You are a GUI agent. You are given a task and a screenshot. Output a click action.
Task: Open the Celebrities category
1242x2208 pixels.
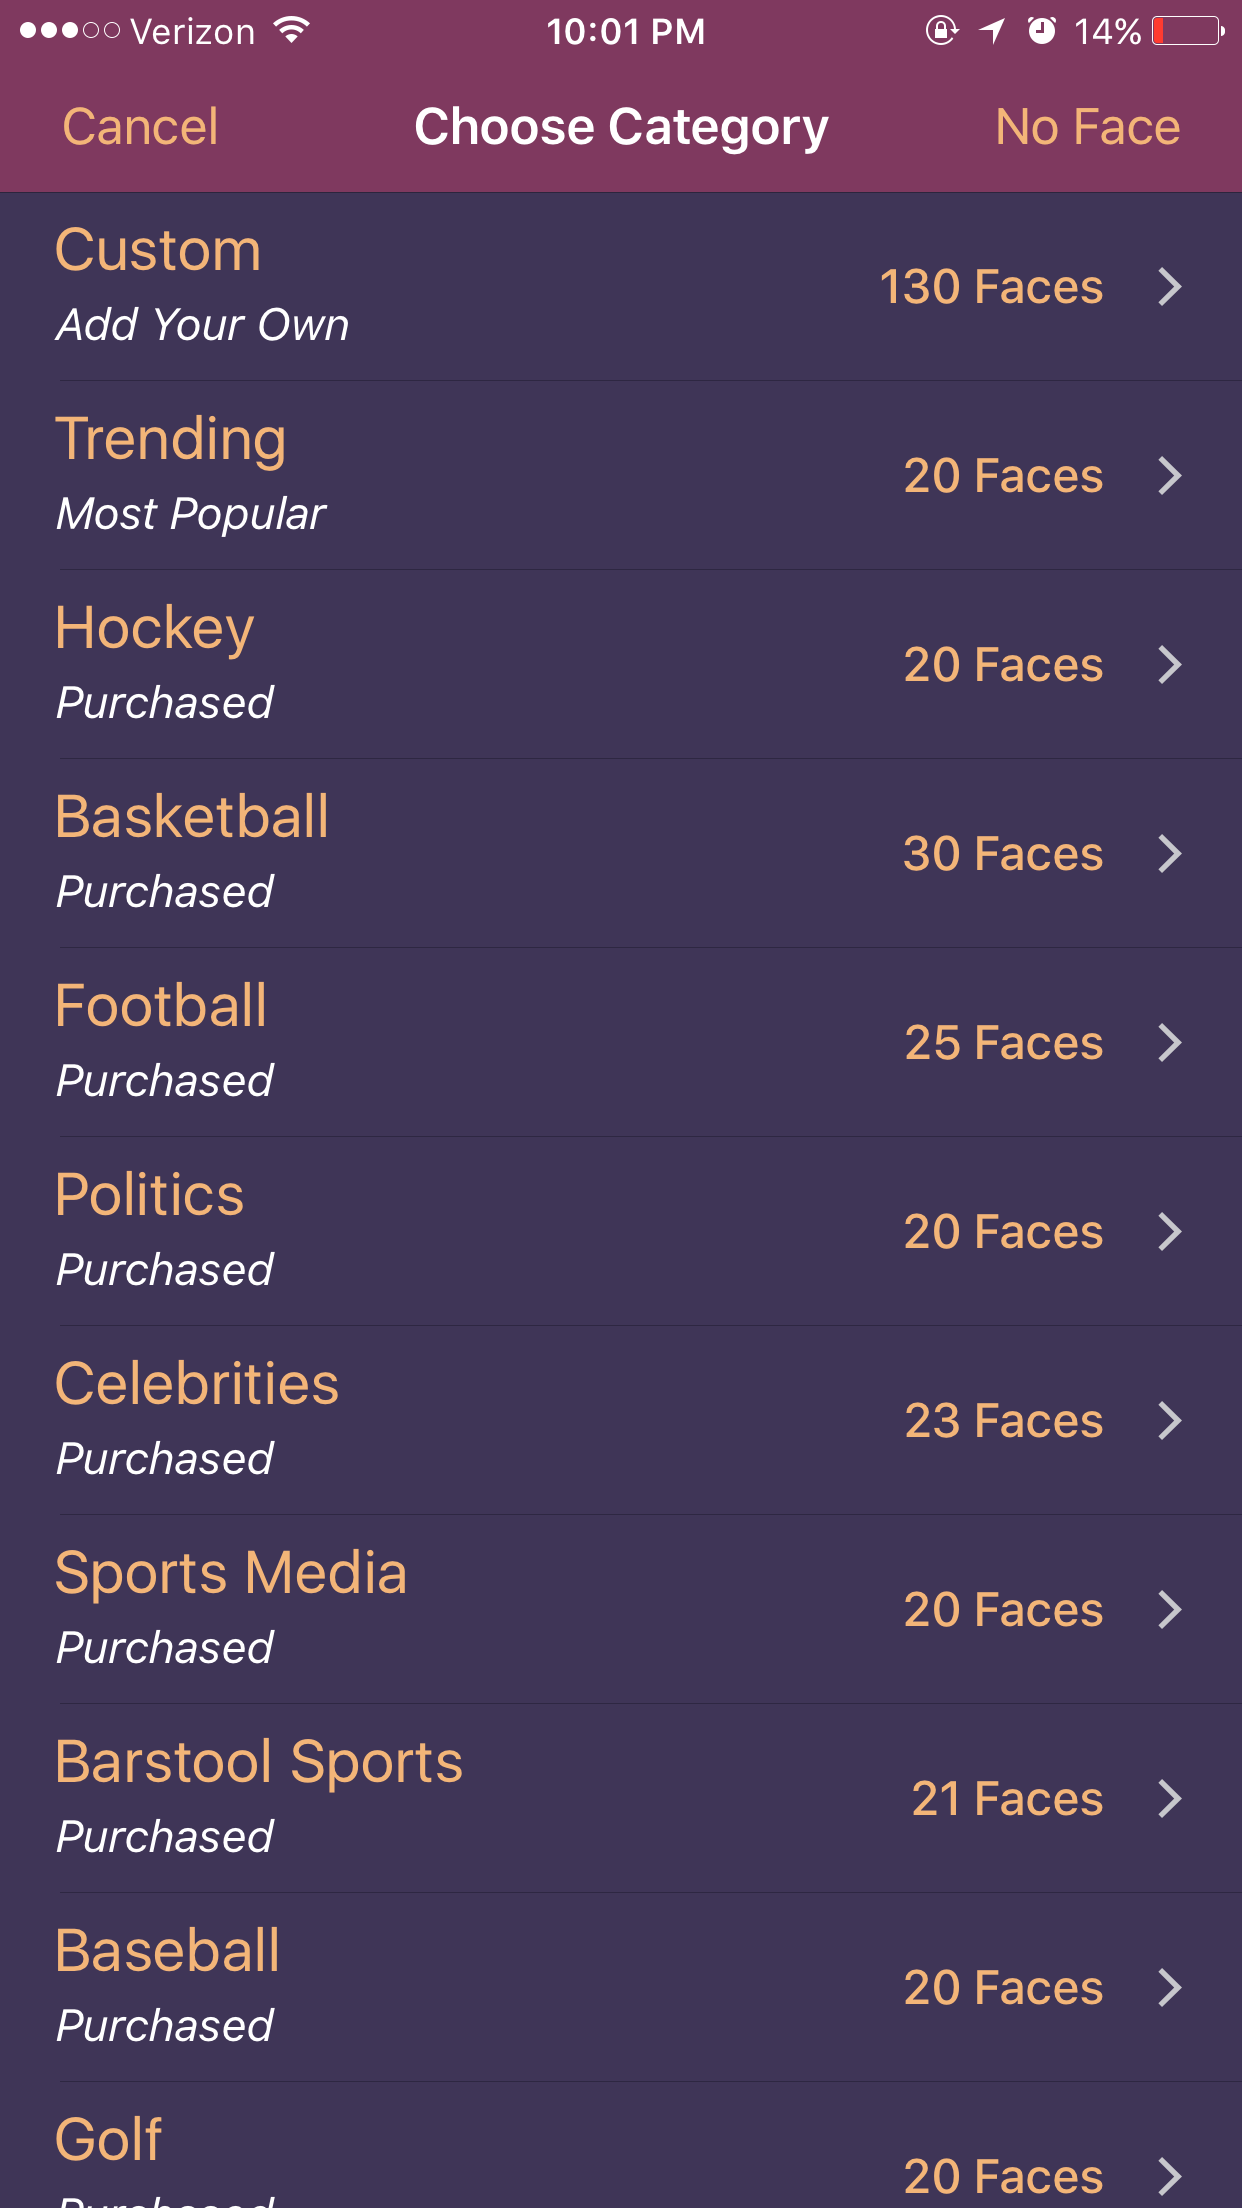click(620, 1421)
